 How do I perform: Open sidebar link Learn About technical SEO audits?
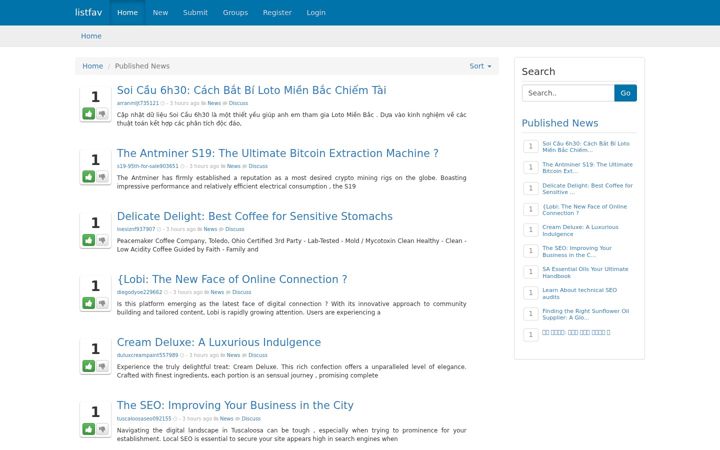click(579, 293)
